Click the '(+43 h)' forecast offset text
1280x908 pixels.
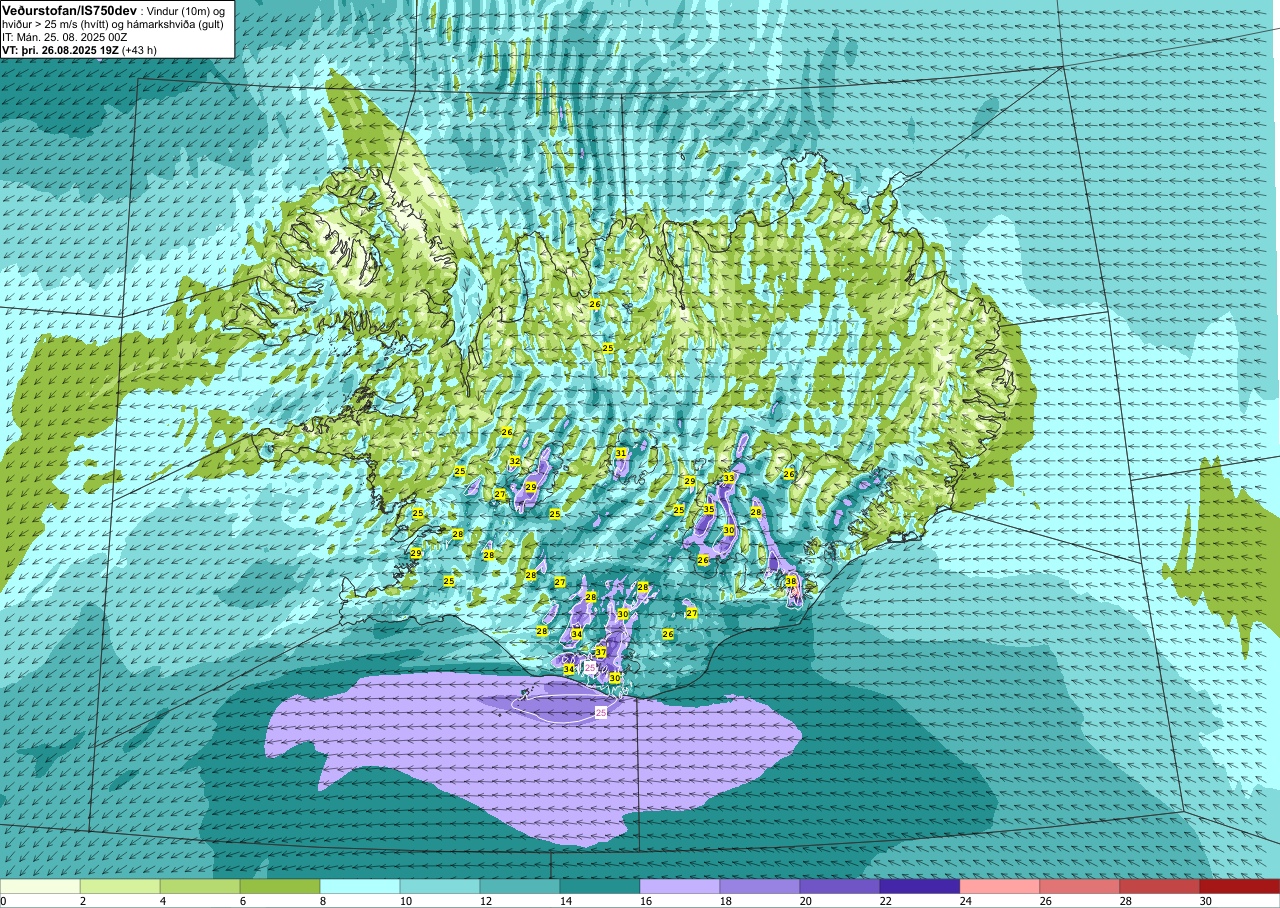pos(139,49)
